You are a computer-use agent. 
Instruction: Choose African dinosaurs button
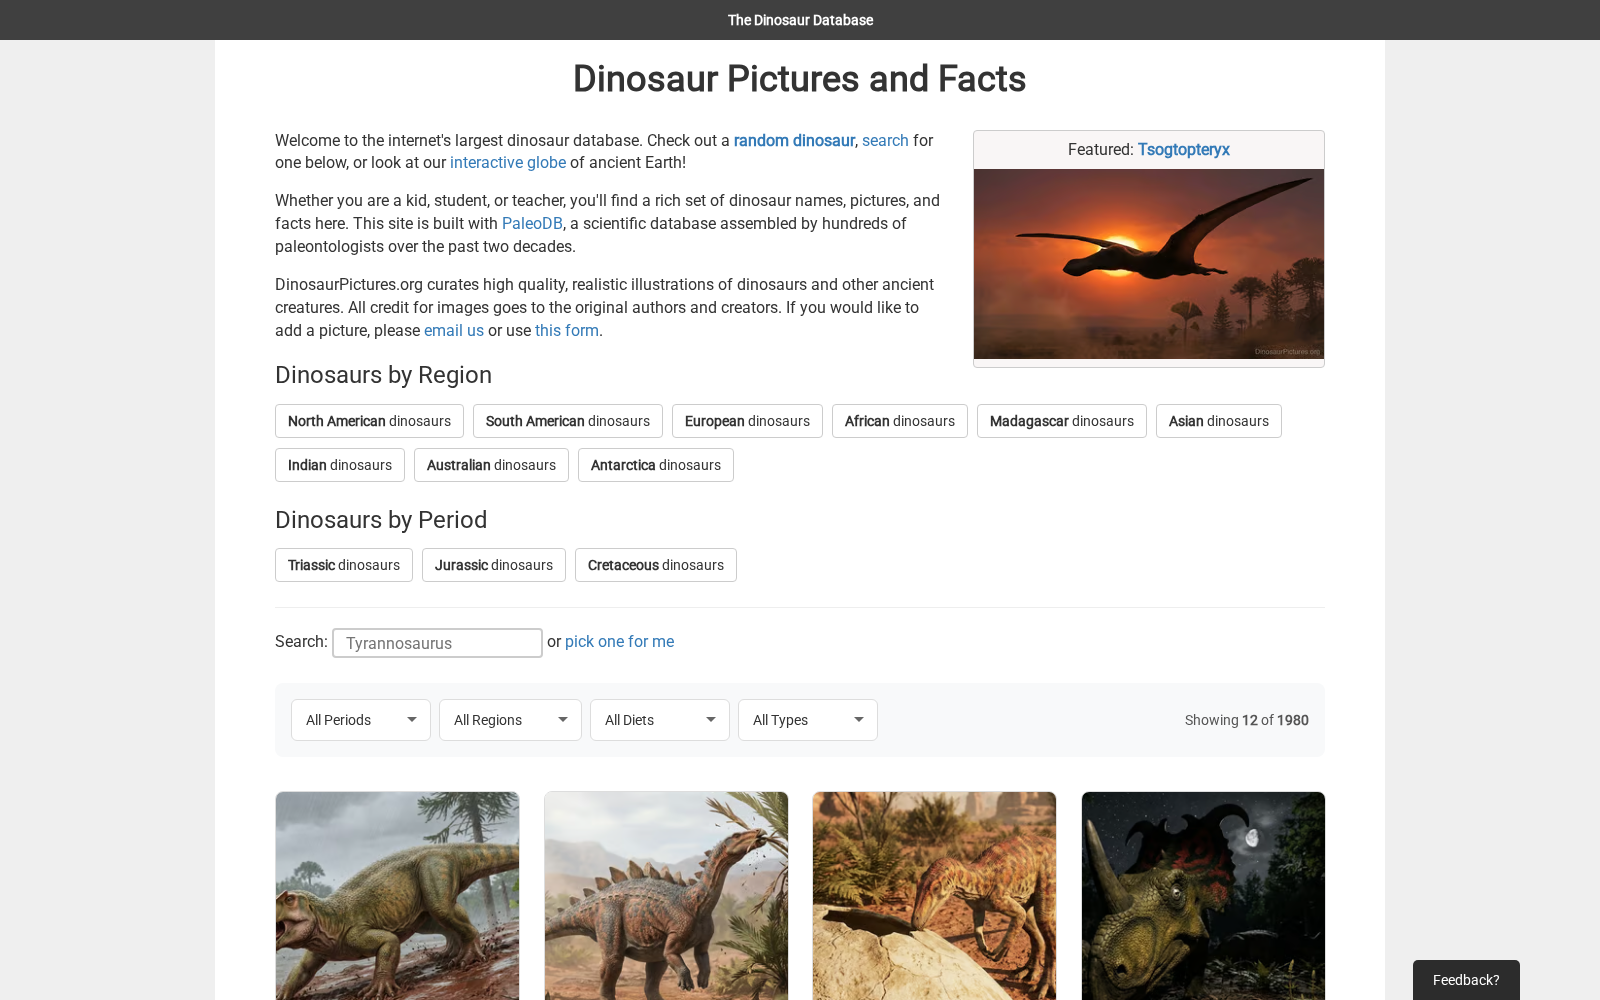(900, 421)
